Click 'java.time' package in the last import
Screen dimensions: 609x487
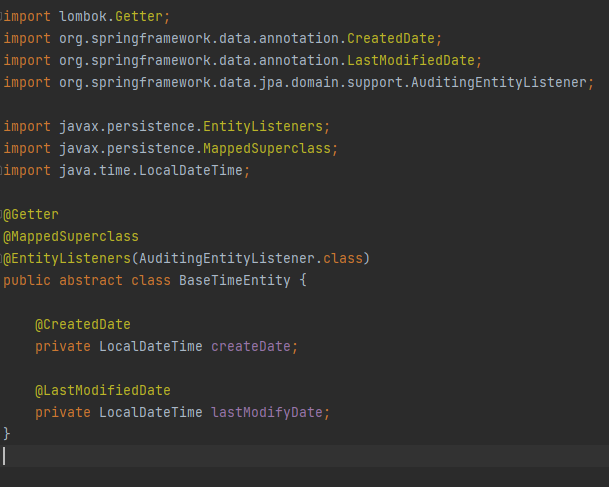point(95,170)
